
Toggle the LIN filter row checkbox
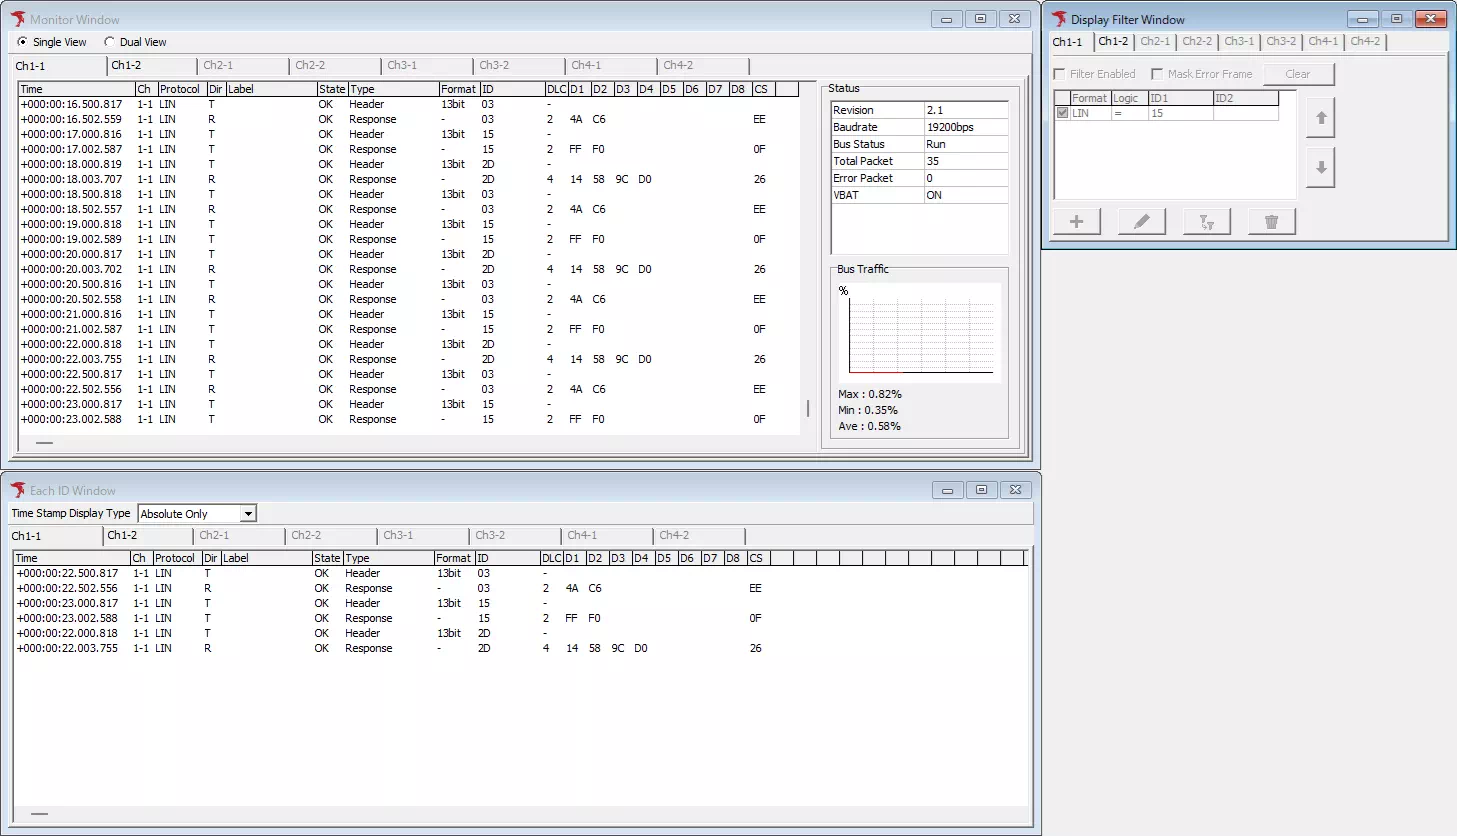coord(1062,113)
